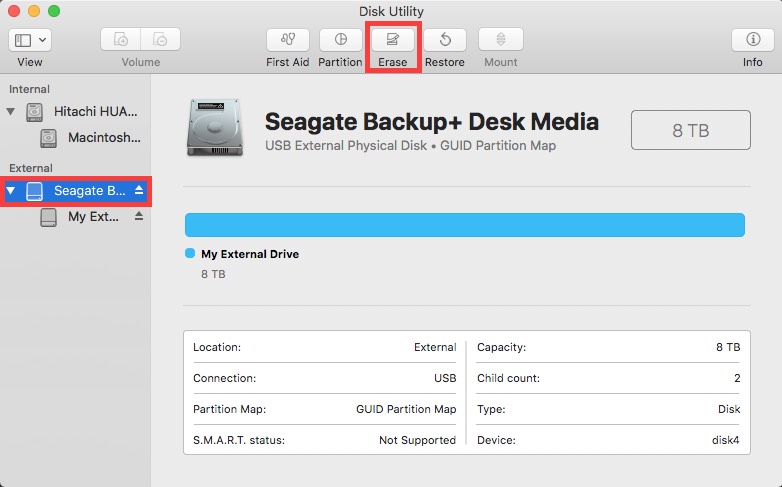The height and width of the screenshot is (487, 782).
Task: Click the Type value Disk
Action: click(x=729, y=409)
